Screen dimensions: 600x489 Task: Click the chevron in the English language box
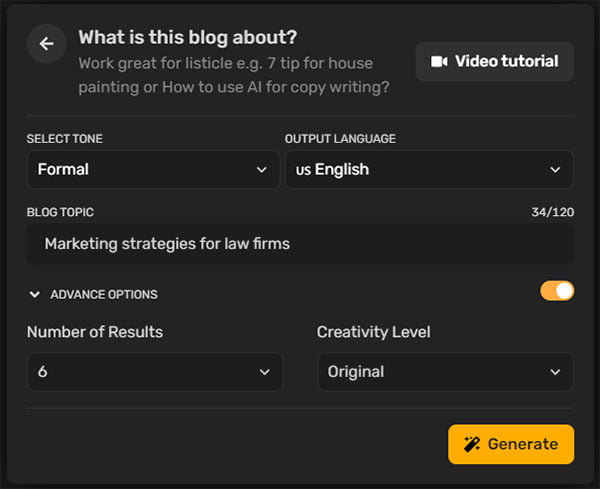[555, 170]
